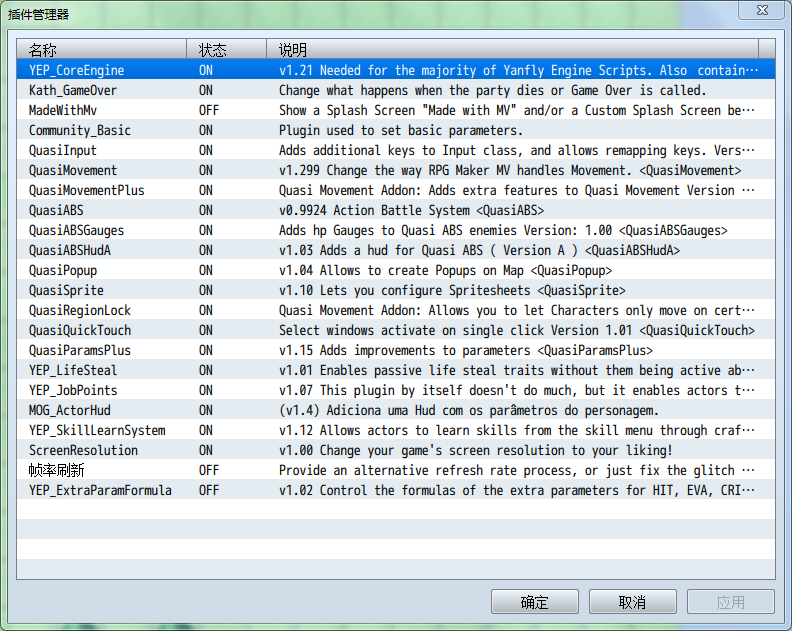
Task: Click the 确定 button
Action: pos(534,601)
